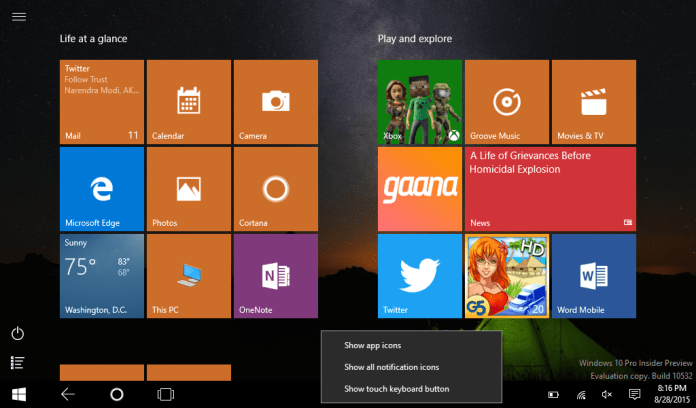Open the Cortana tile
Screen dimensions: 696x408
tap(276, 189)
